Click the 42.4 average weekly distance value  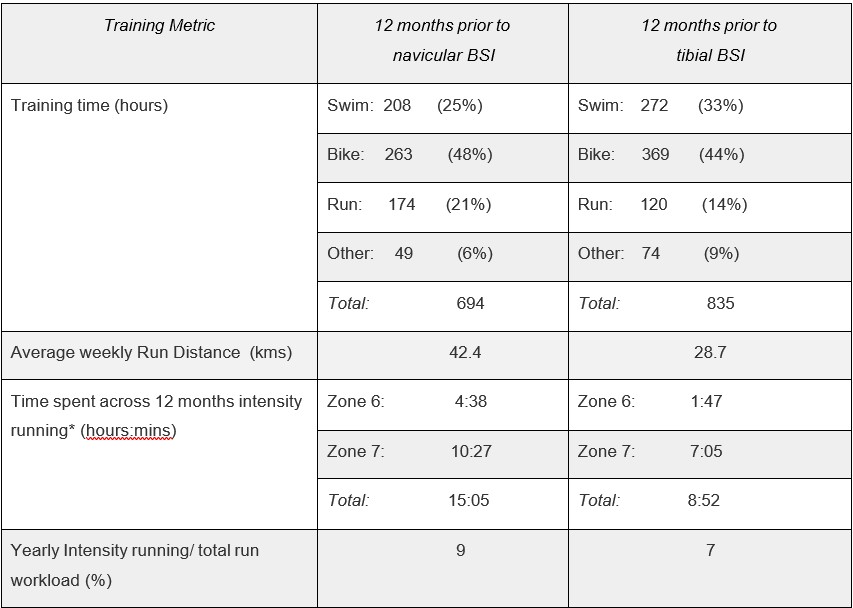point(465,352)
